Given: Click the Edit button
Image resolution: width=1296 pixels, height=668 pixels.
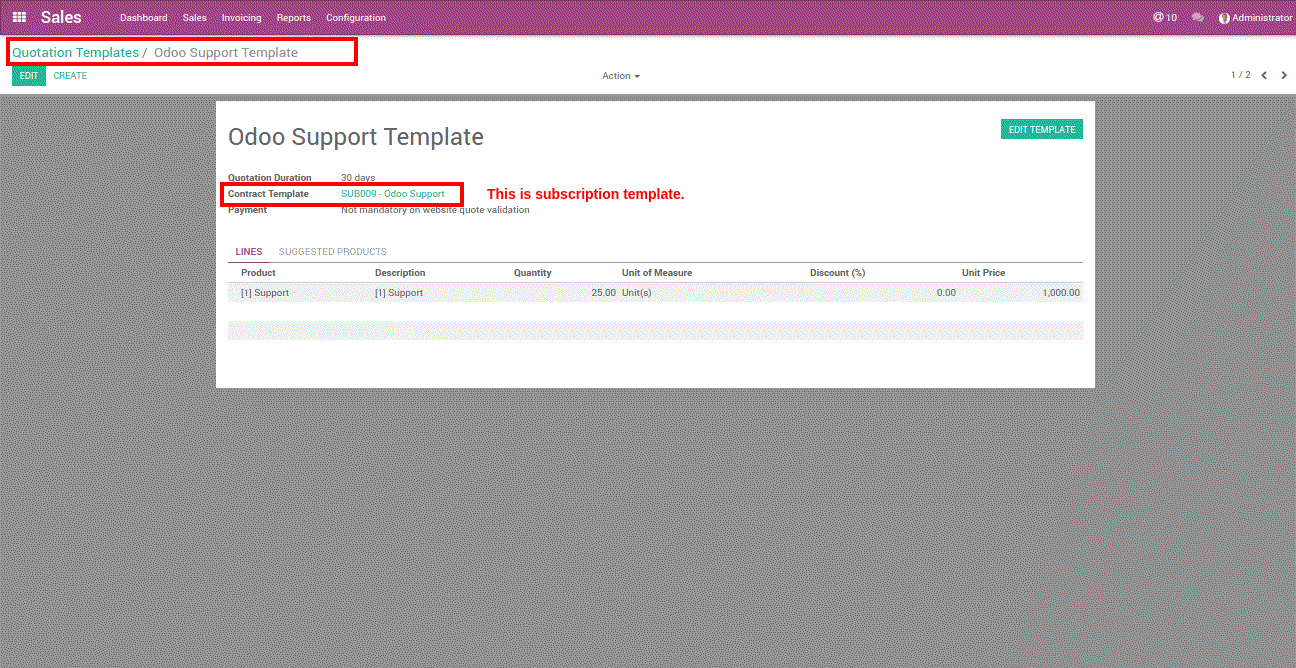Looking at the screenshot, I should tap(29, 76).
